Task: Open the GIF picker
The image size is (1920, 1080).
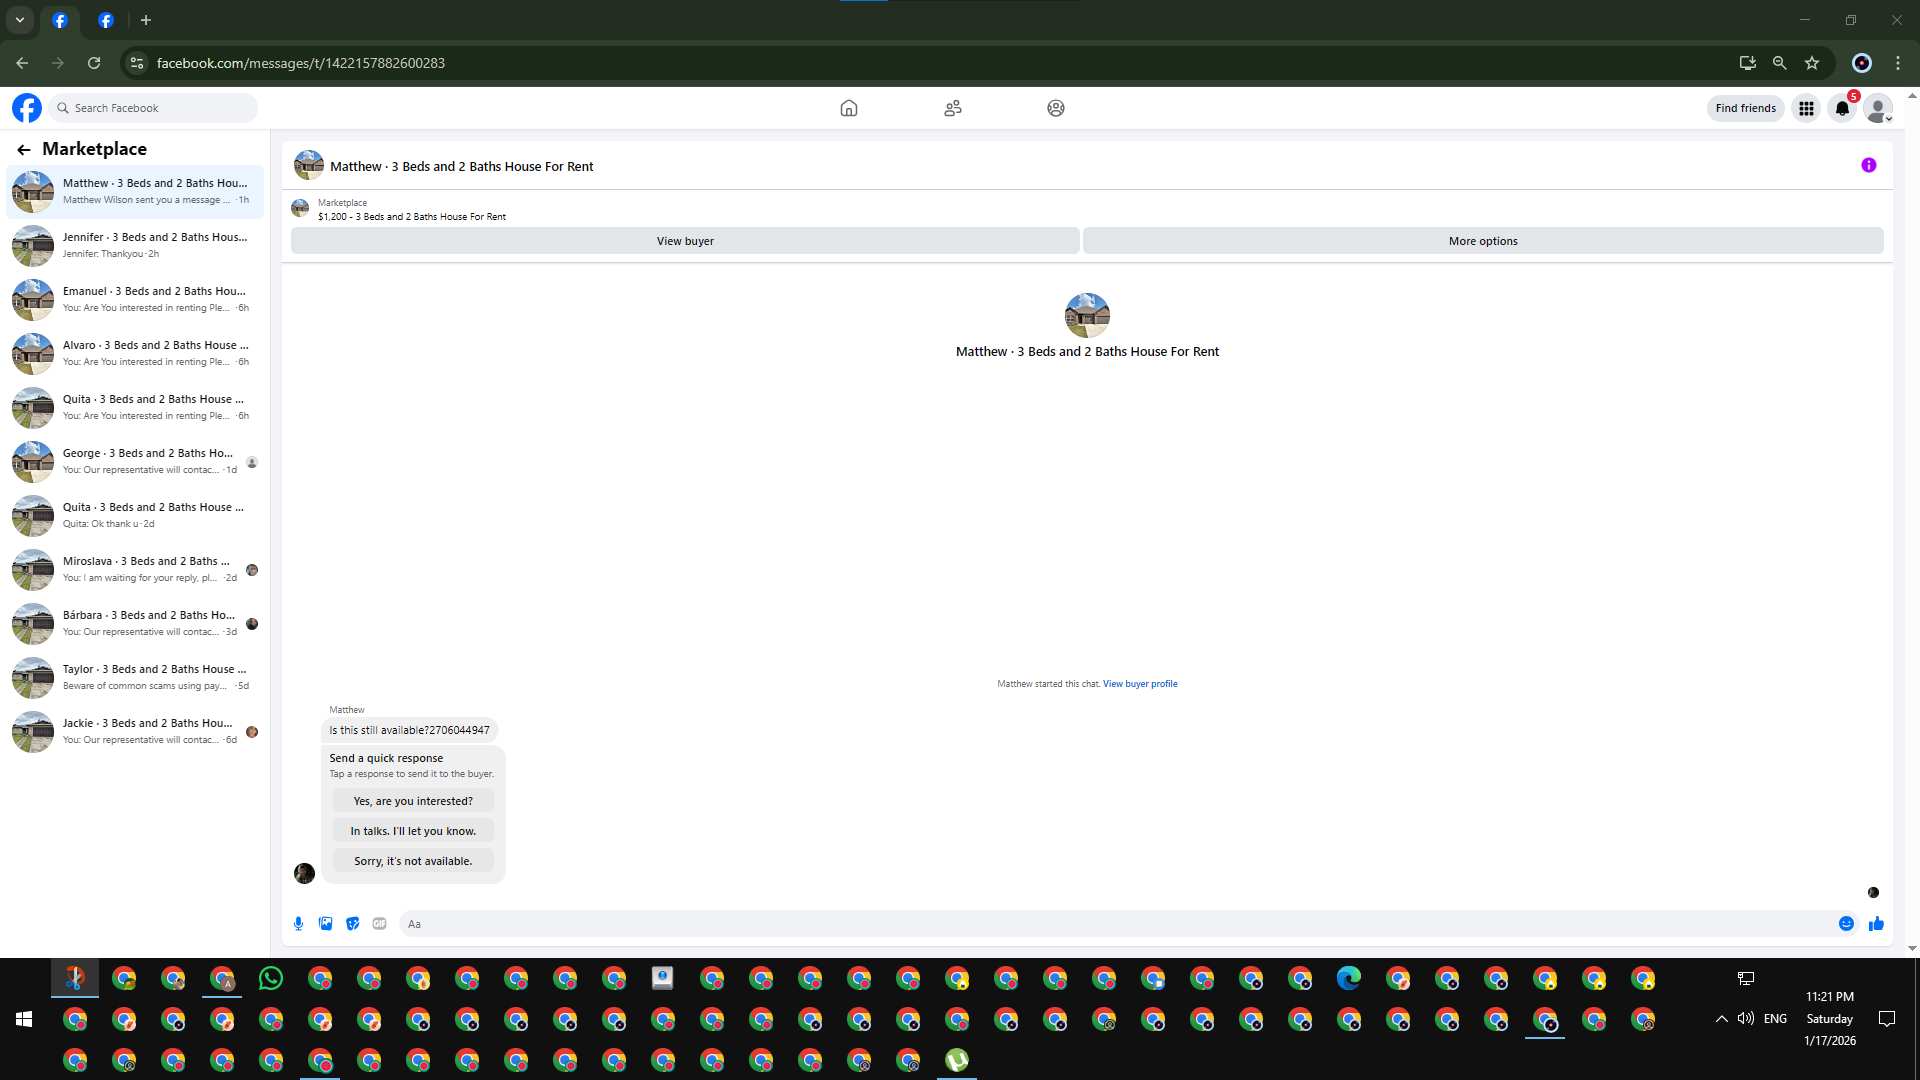Action: pos(379,924)
